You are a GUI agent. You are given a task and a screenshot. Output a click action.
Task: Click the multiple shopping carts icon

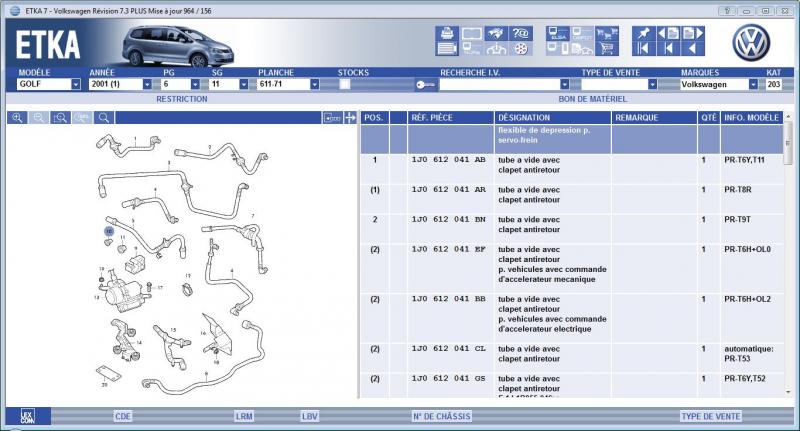click(607, 33)
